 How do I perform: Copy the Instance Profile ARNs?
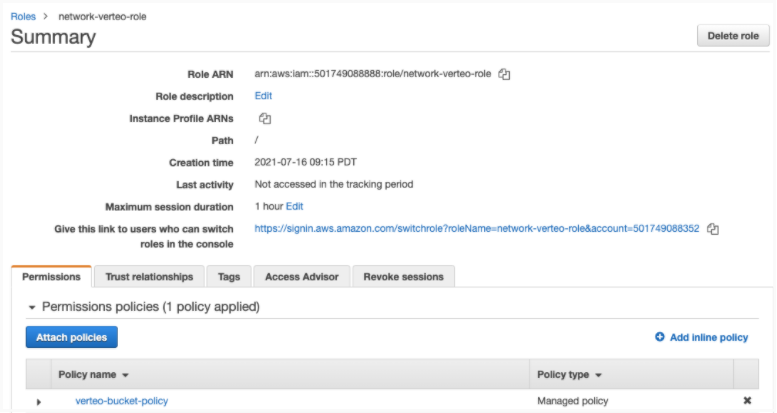265,118
